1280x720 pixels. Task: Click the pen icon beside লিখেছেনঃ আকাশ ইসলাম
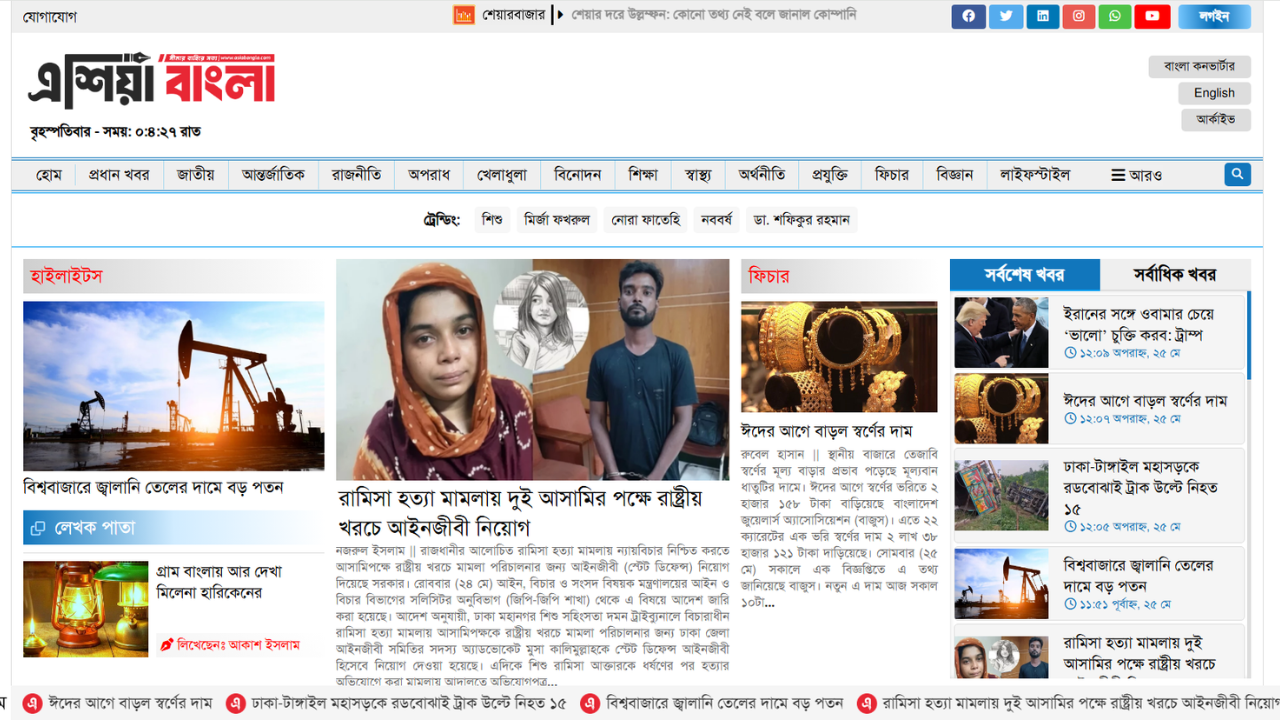point(167,645)
